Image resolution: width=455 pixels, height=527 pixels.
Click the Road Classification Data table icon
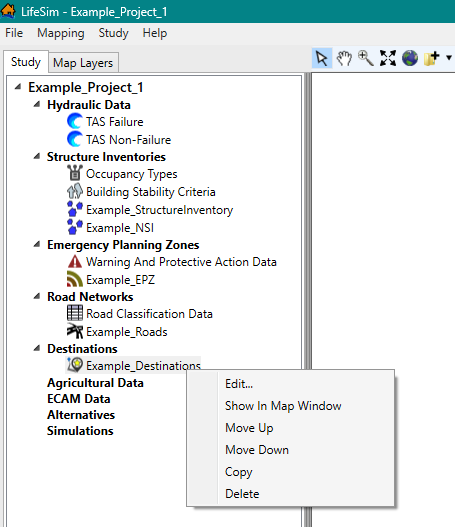(x=75, y=313)
